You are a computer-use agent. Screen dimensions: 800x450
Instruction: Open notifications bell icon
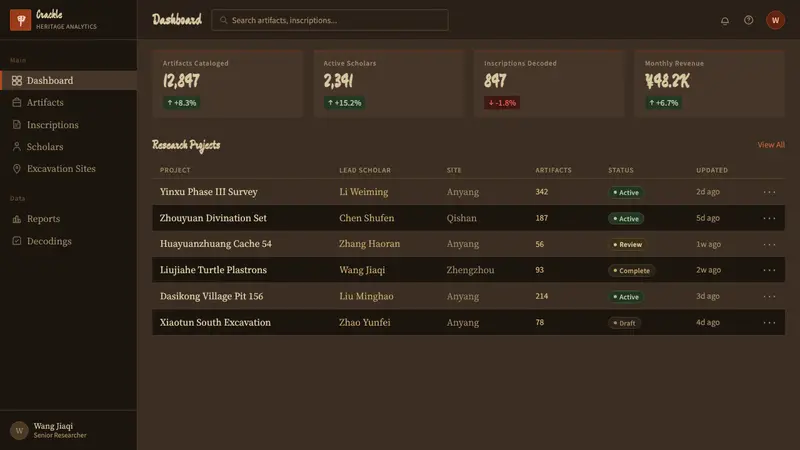click(724, 20)
